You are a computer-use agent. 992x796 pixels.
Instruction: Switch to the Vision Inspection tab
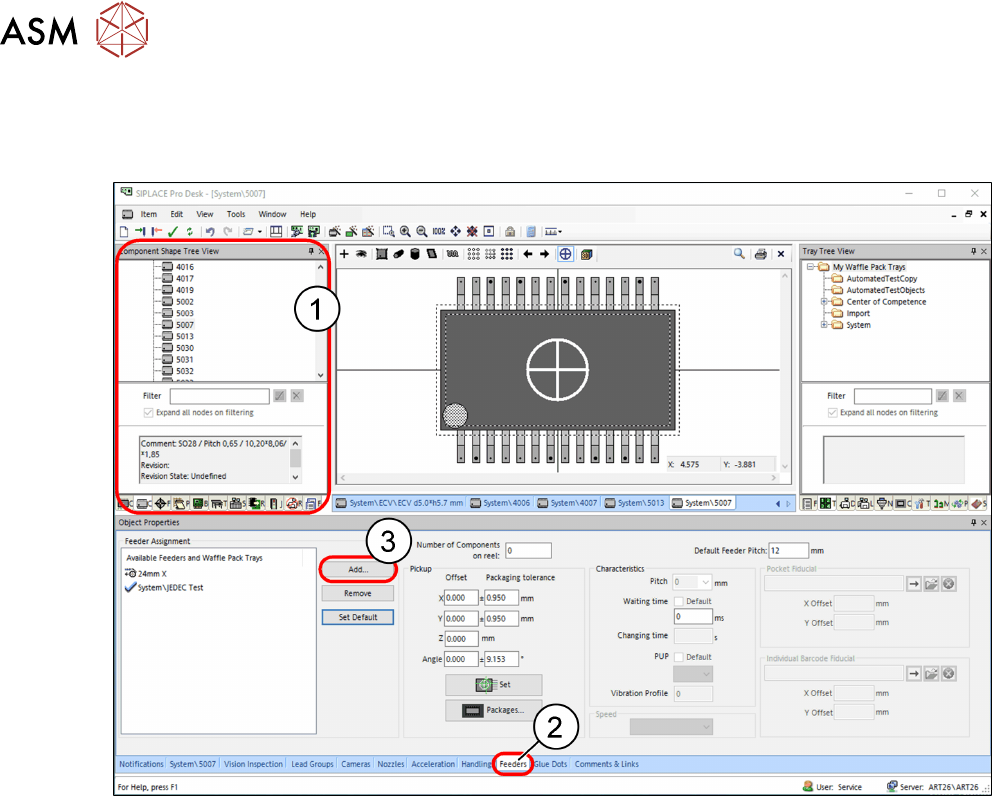tap(253, 764)
